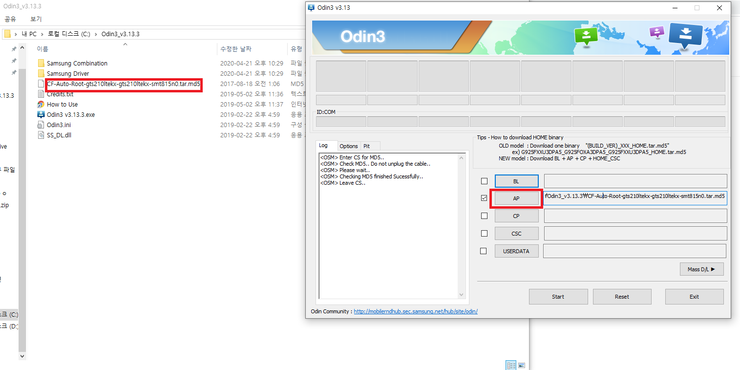
Task: Click the USERDATA file button
Action: coord(516,251)
